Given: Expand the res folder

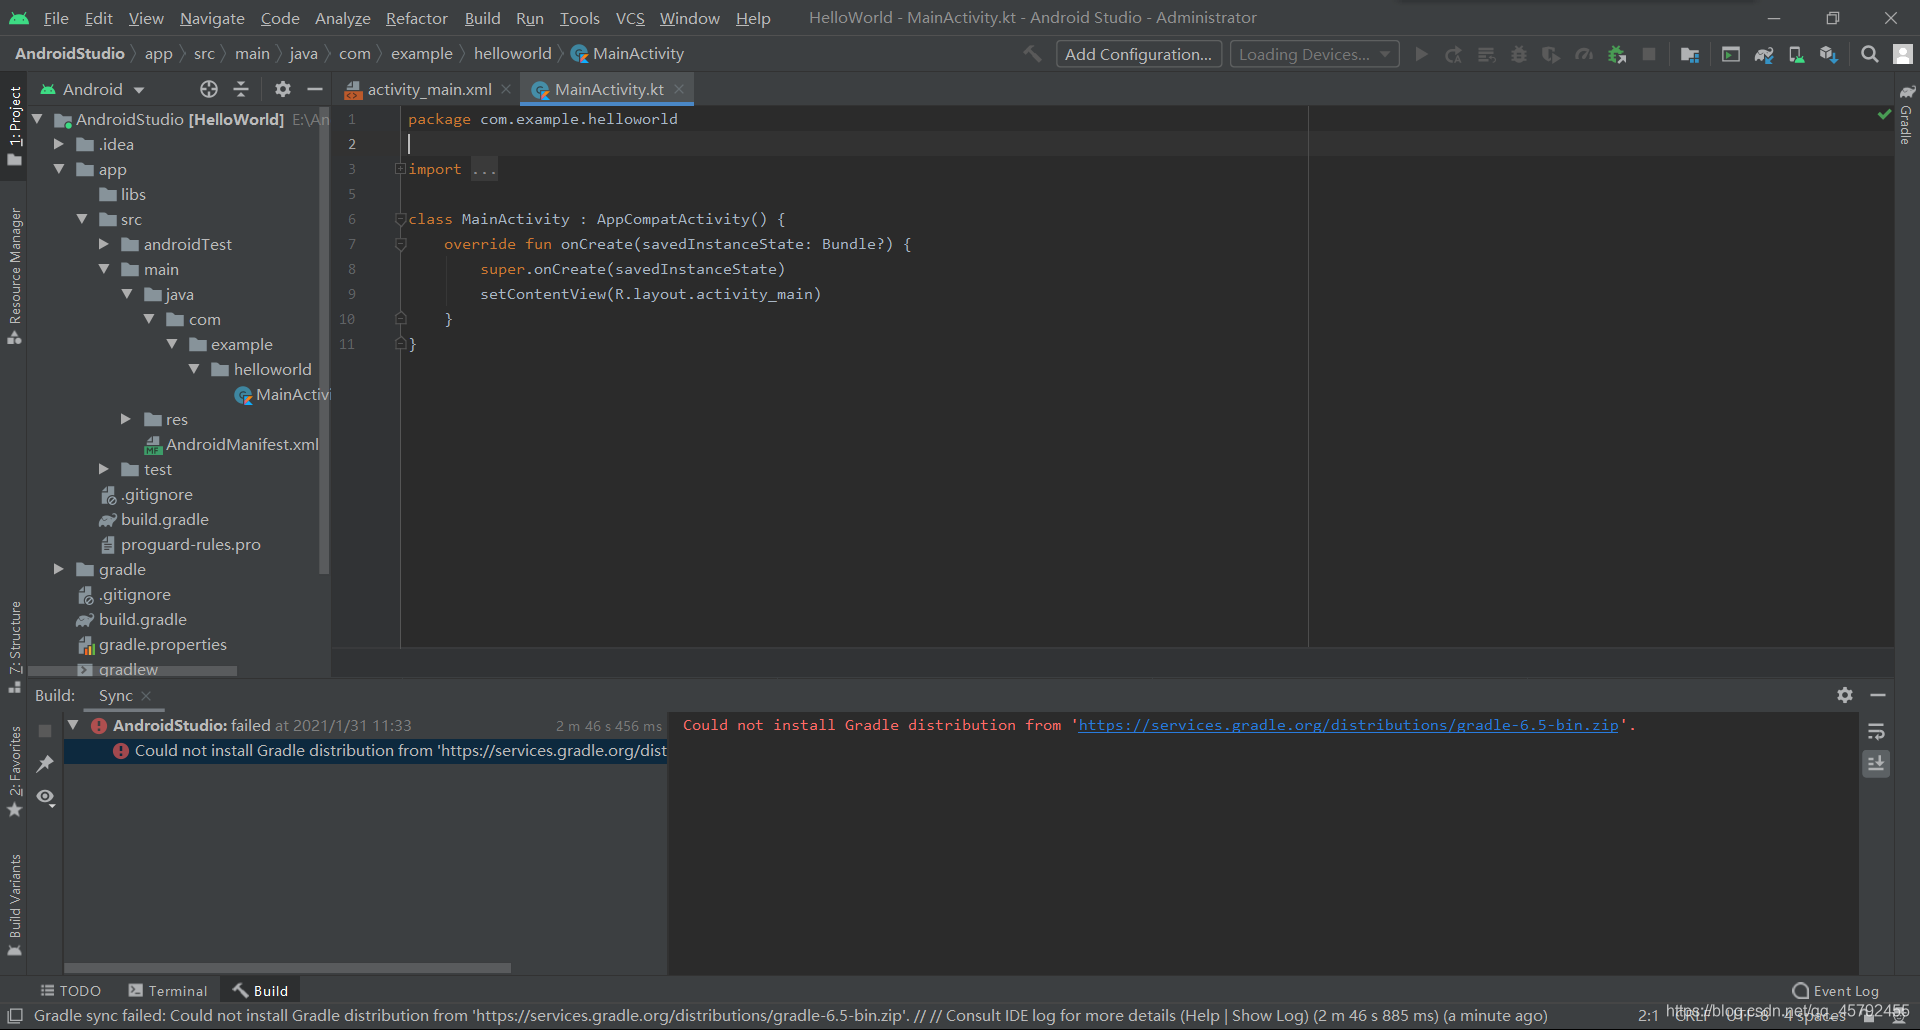Looking at the screenshot, I should [126, 419].
